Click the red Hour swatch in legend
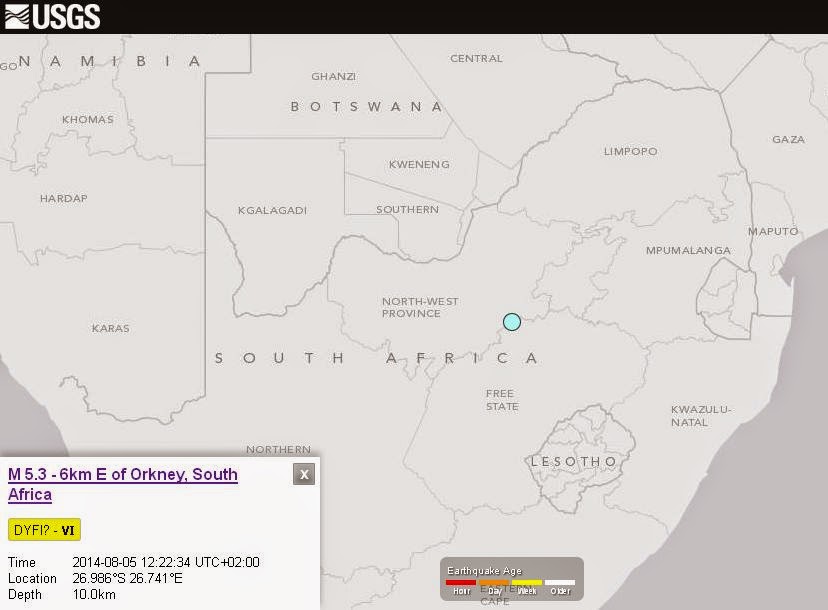The height and width of the screenshot is (610, 828). click(x=460, y=582)
